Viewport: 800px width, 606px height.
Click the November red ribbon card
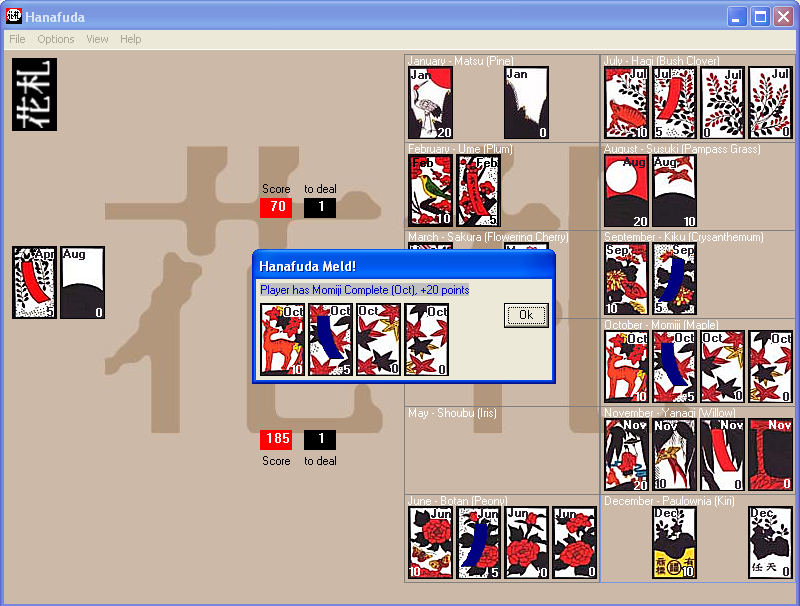(x=722, y=454)
